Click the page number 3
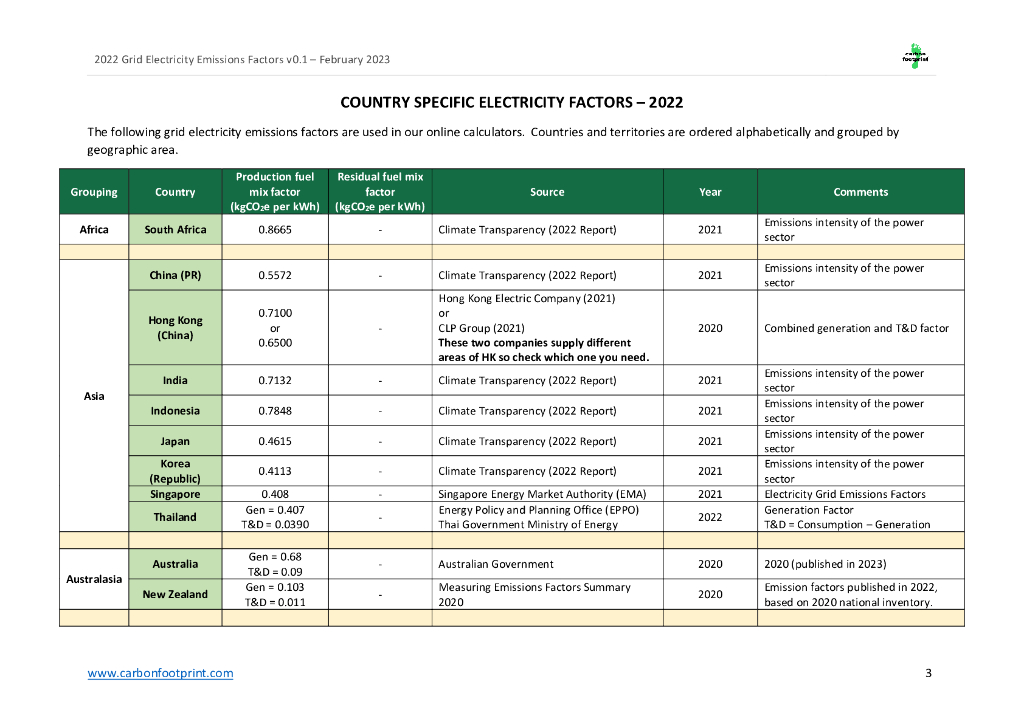The image size is (1024, 724). 928,673
